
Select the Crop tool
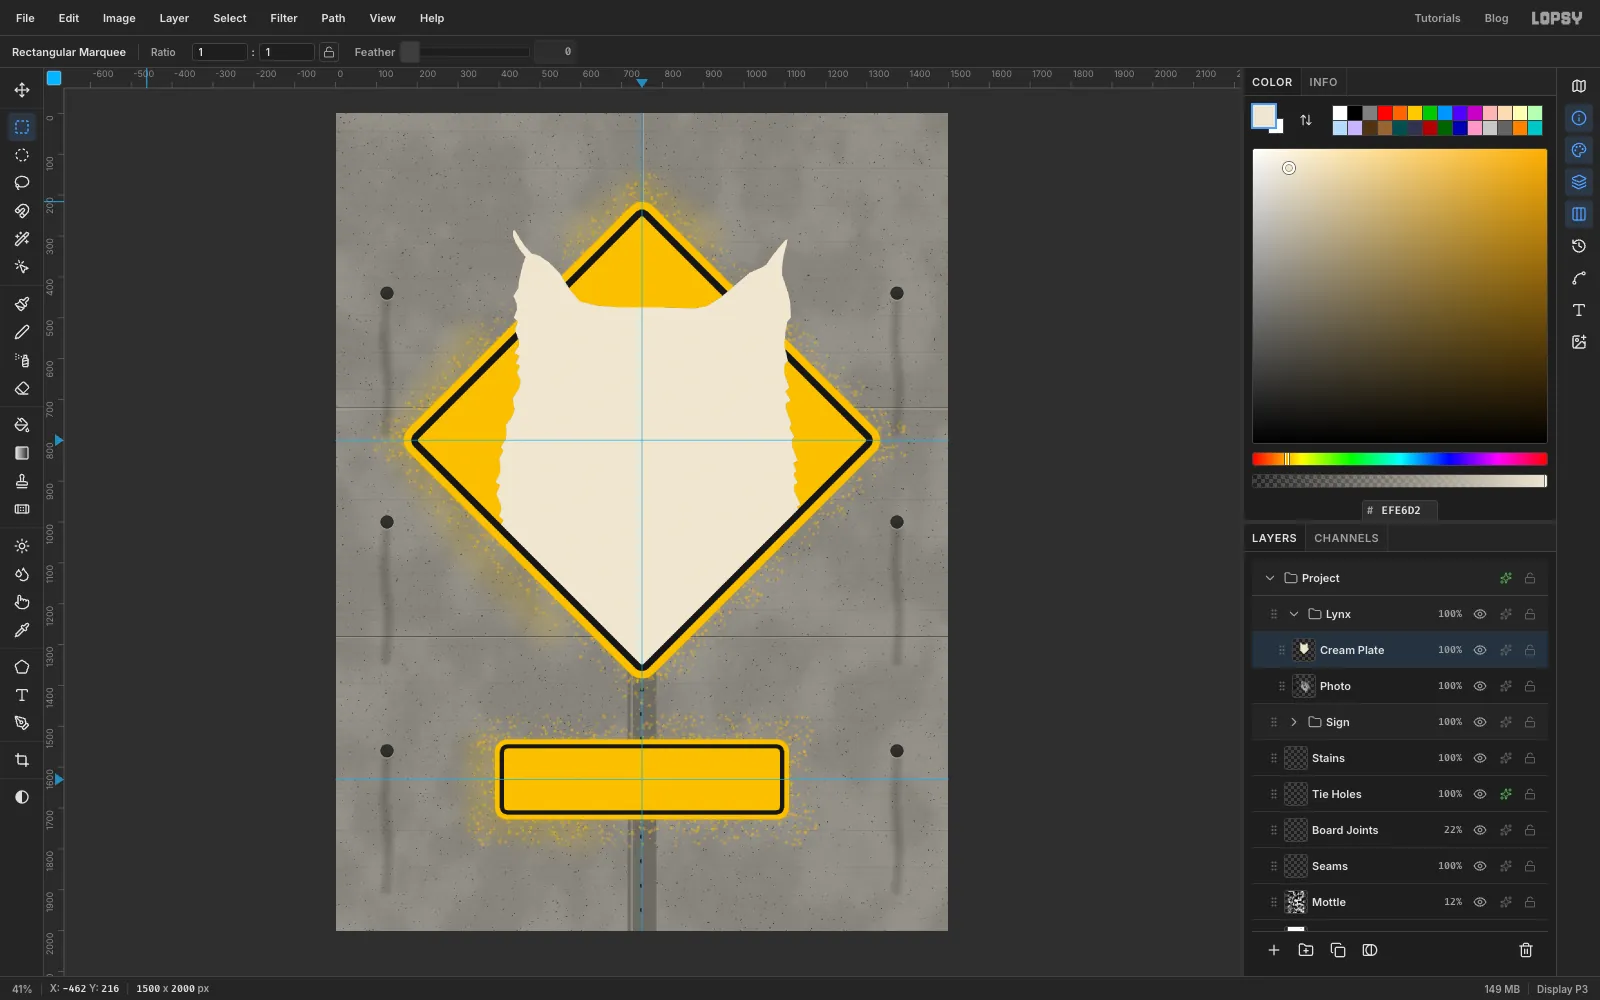click(22, 760)
